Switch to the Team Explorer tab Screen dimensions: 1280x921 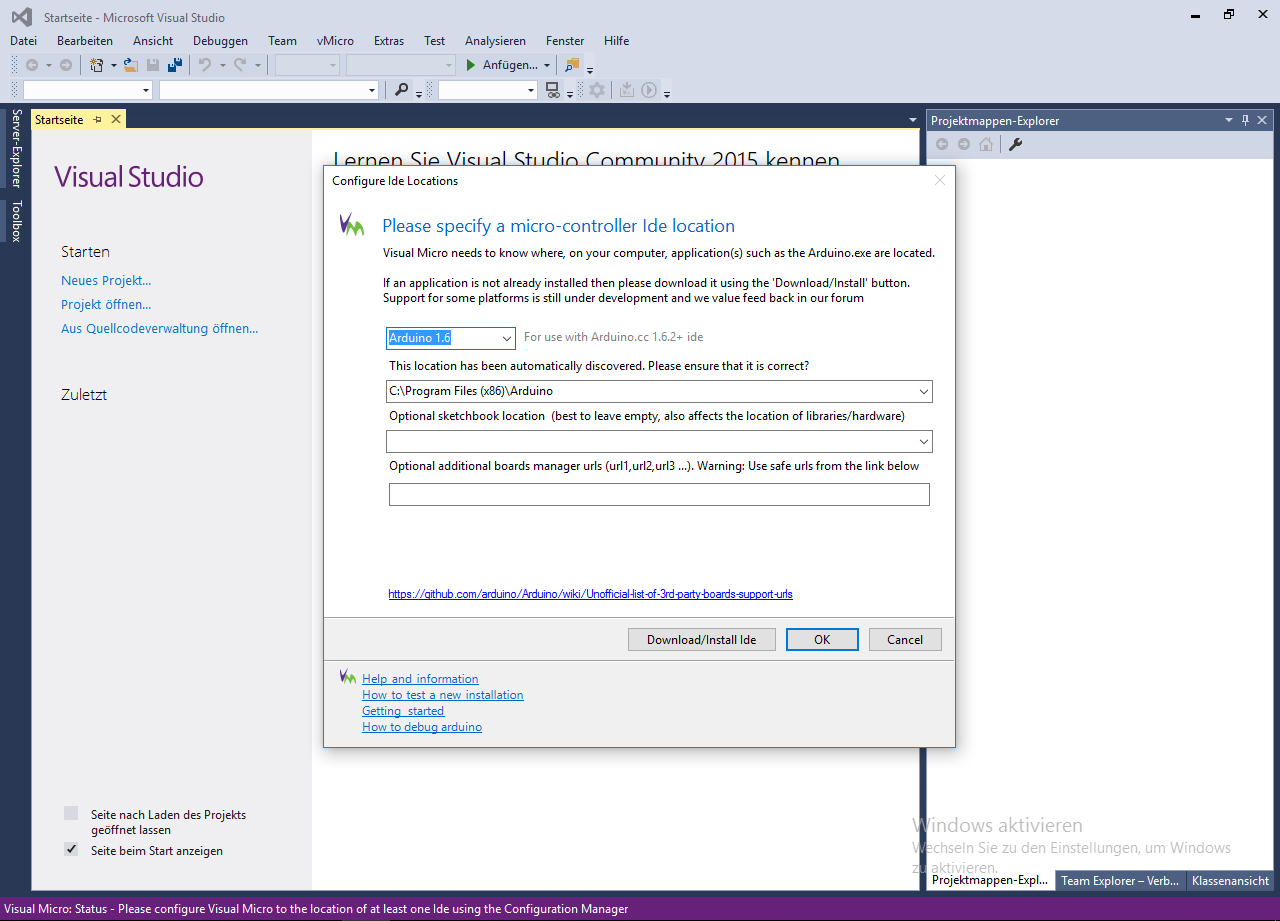click(1120, 881)
